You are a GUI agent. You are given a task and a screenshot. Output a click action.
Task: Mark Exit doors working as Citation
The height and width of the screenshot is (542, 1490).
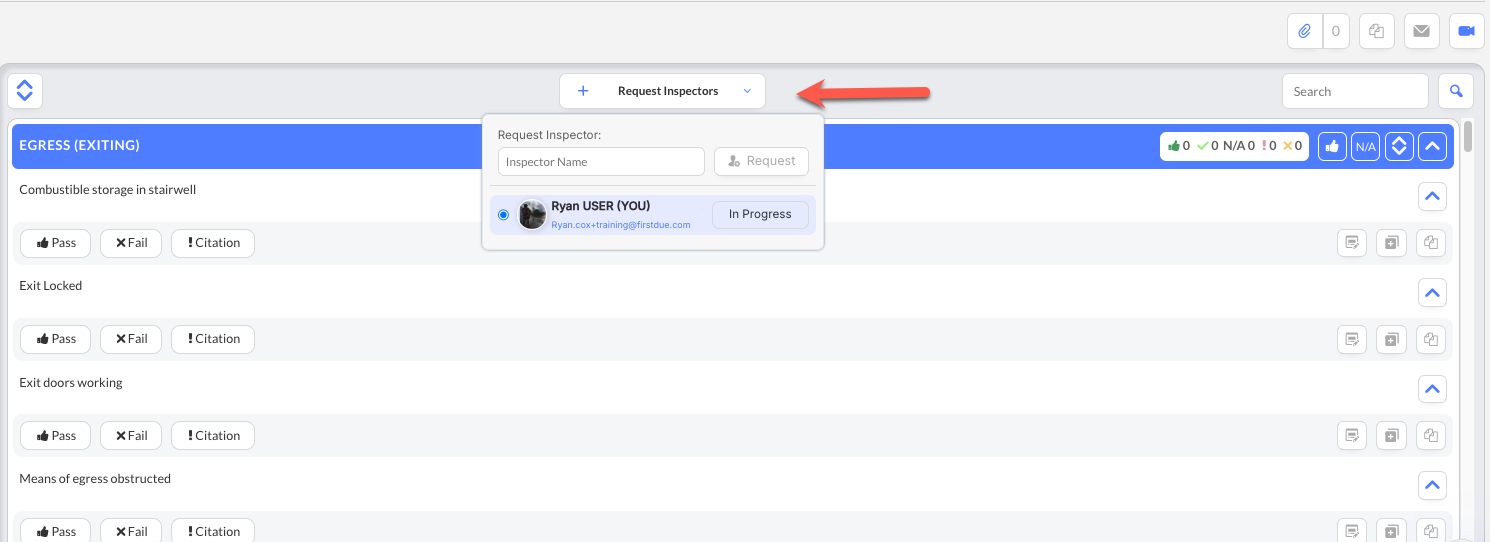[x=213, y=436]
